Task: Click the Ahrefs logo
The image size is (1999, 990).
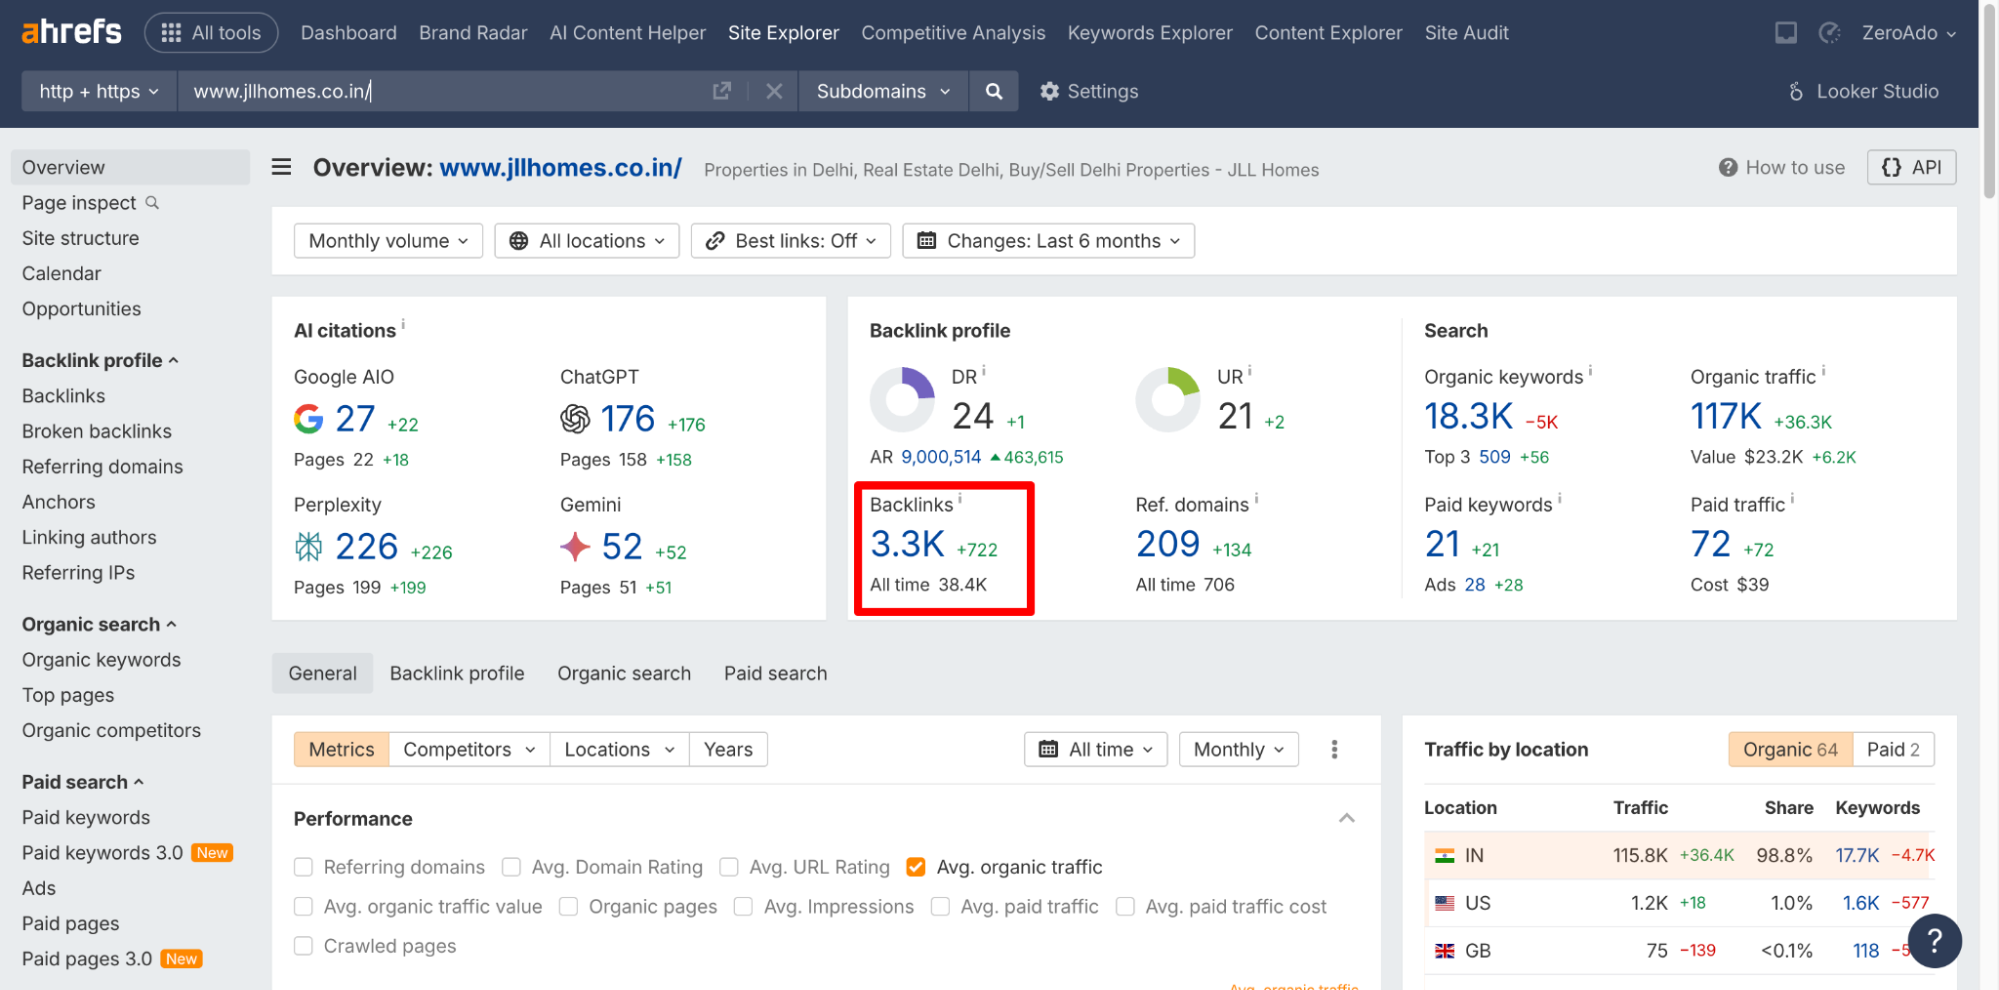Action: click(71, 32)
